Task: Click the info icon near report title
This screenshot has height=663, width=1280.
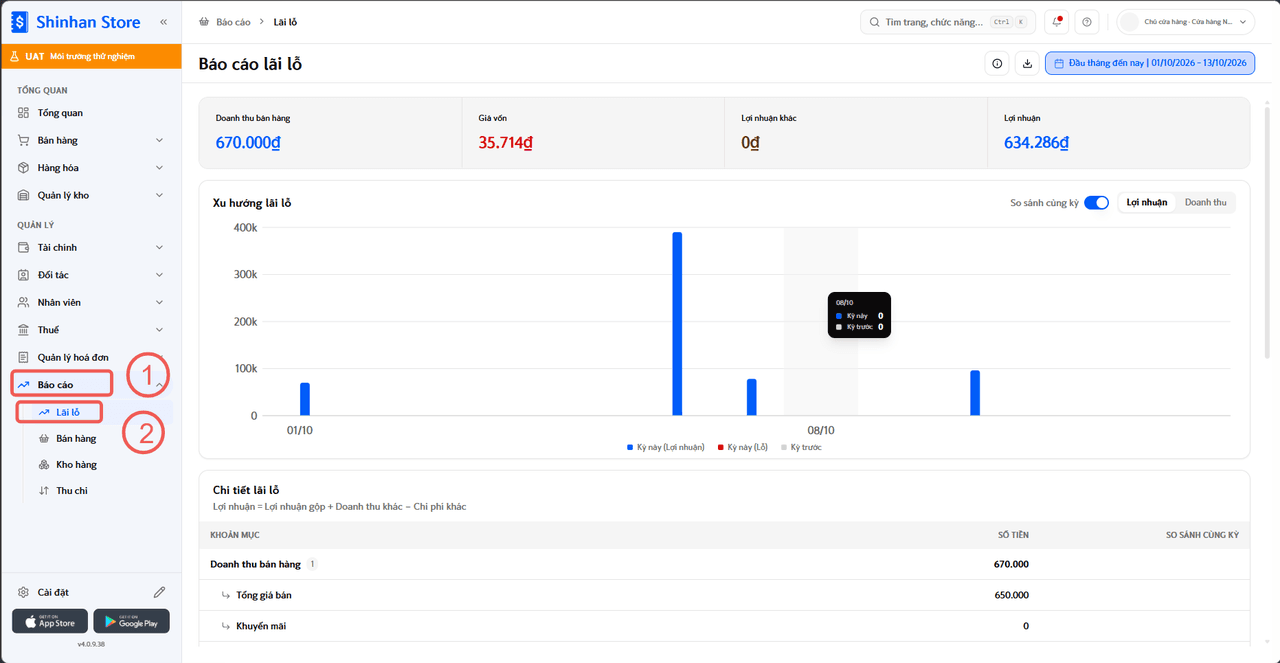Action: pos(997,63)
